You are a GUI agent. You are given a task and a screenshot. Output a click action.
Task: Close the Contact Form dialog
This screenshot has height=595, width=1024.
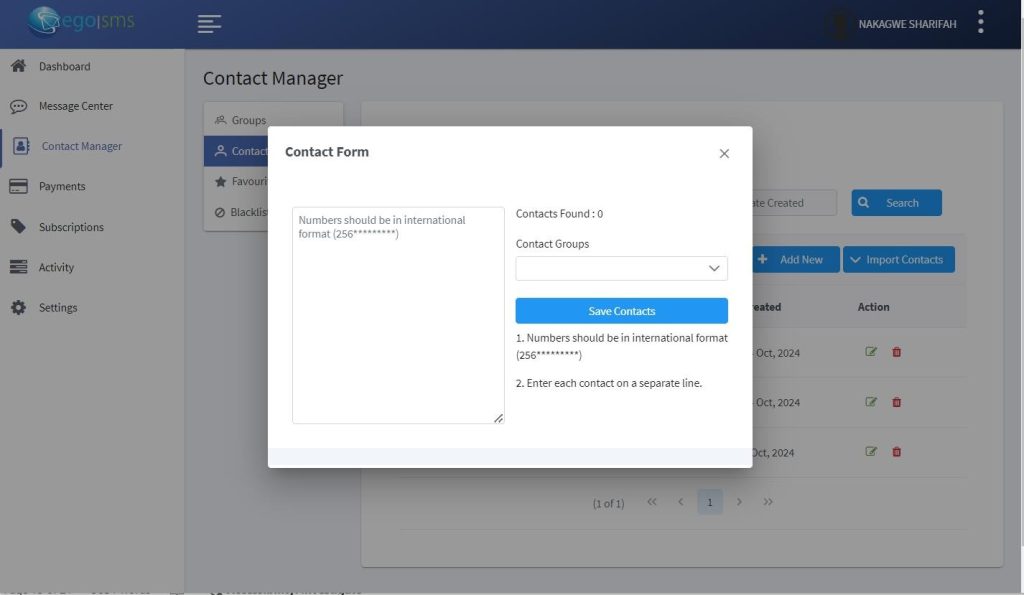724,153
